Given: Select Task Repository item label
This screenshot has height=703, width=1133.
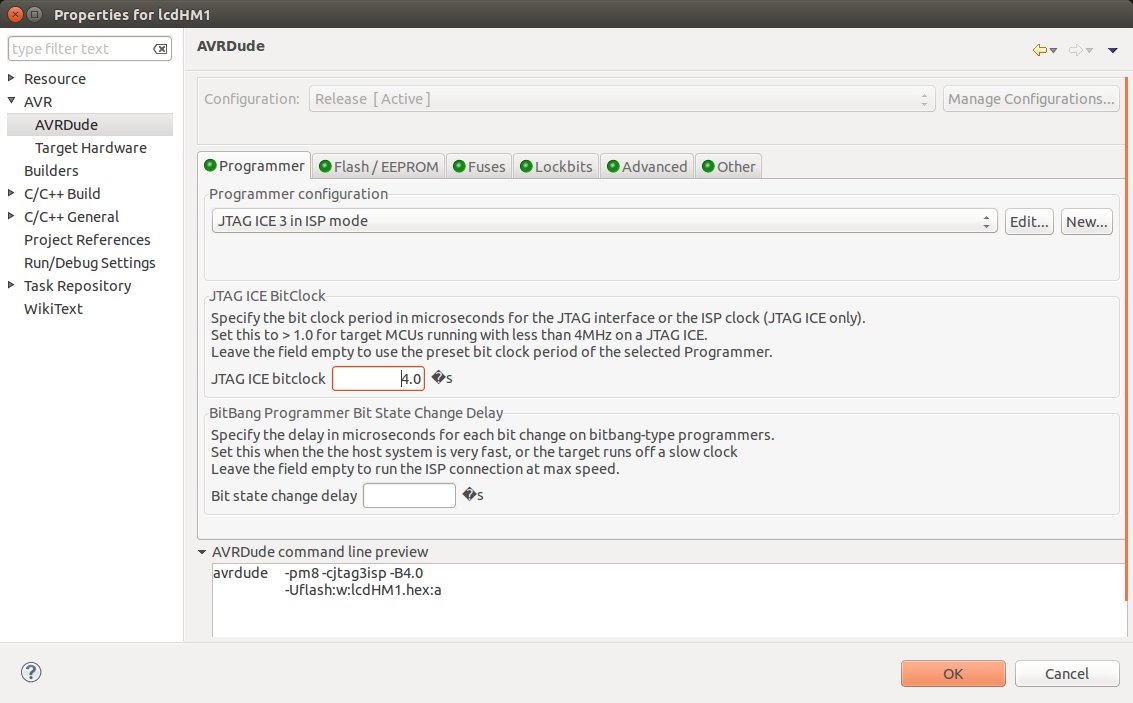Looking at the screenshot, I should tap(78, 286).
